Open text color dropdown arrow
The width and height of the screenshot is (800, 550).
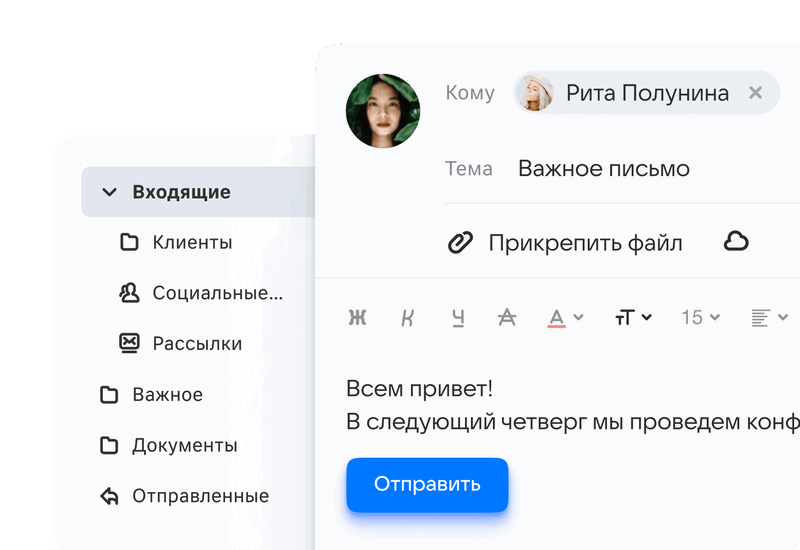[578, 317]
